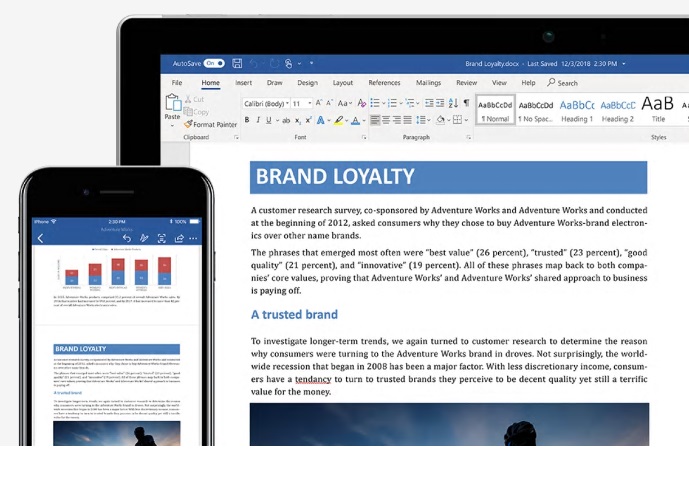The image size is (689, 487).
Task: Align the paragraph to the right
Action: [x=397, y=120]
